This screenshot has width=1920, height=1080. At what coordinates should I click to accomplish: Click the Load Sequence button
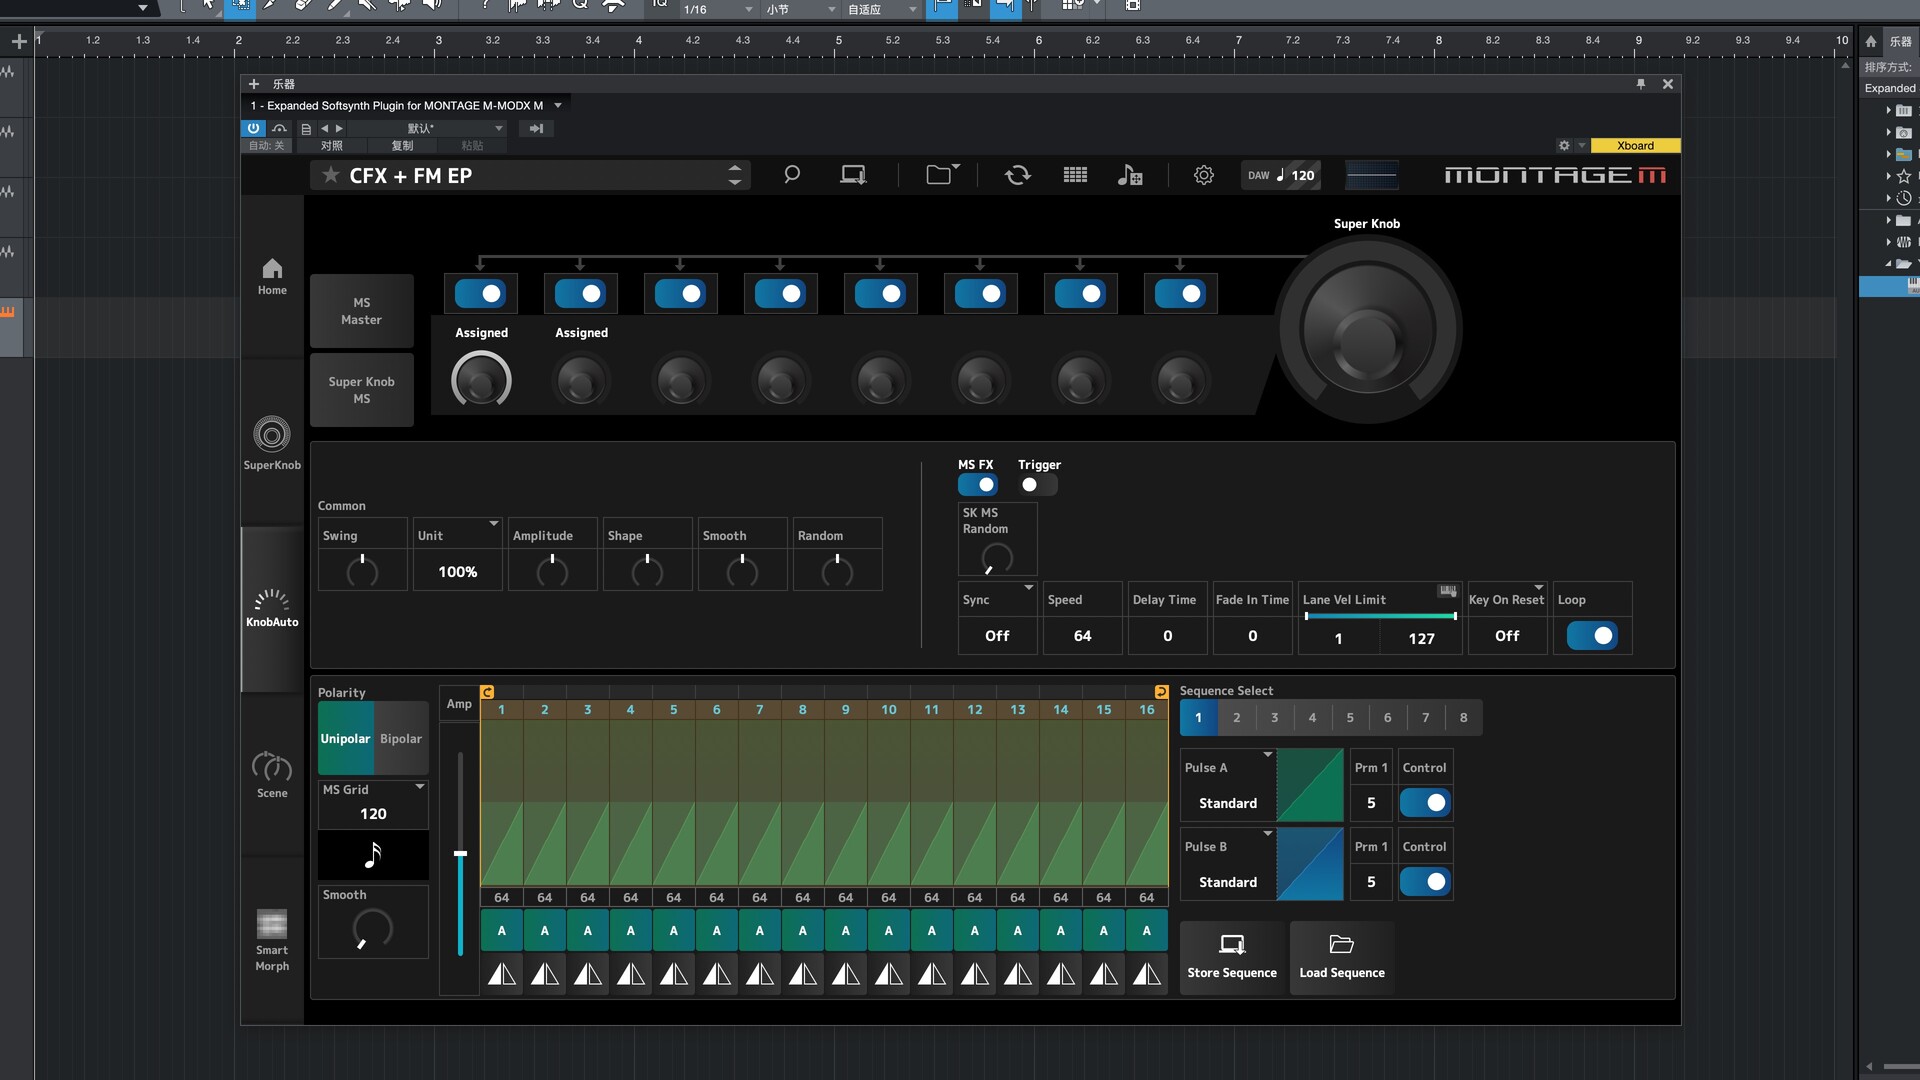tap(1341, 957)
